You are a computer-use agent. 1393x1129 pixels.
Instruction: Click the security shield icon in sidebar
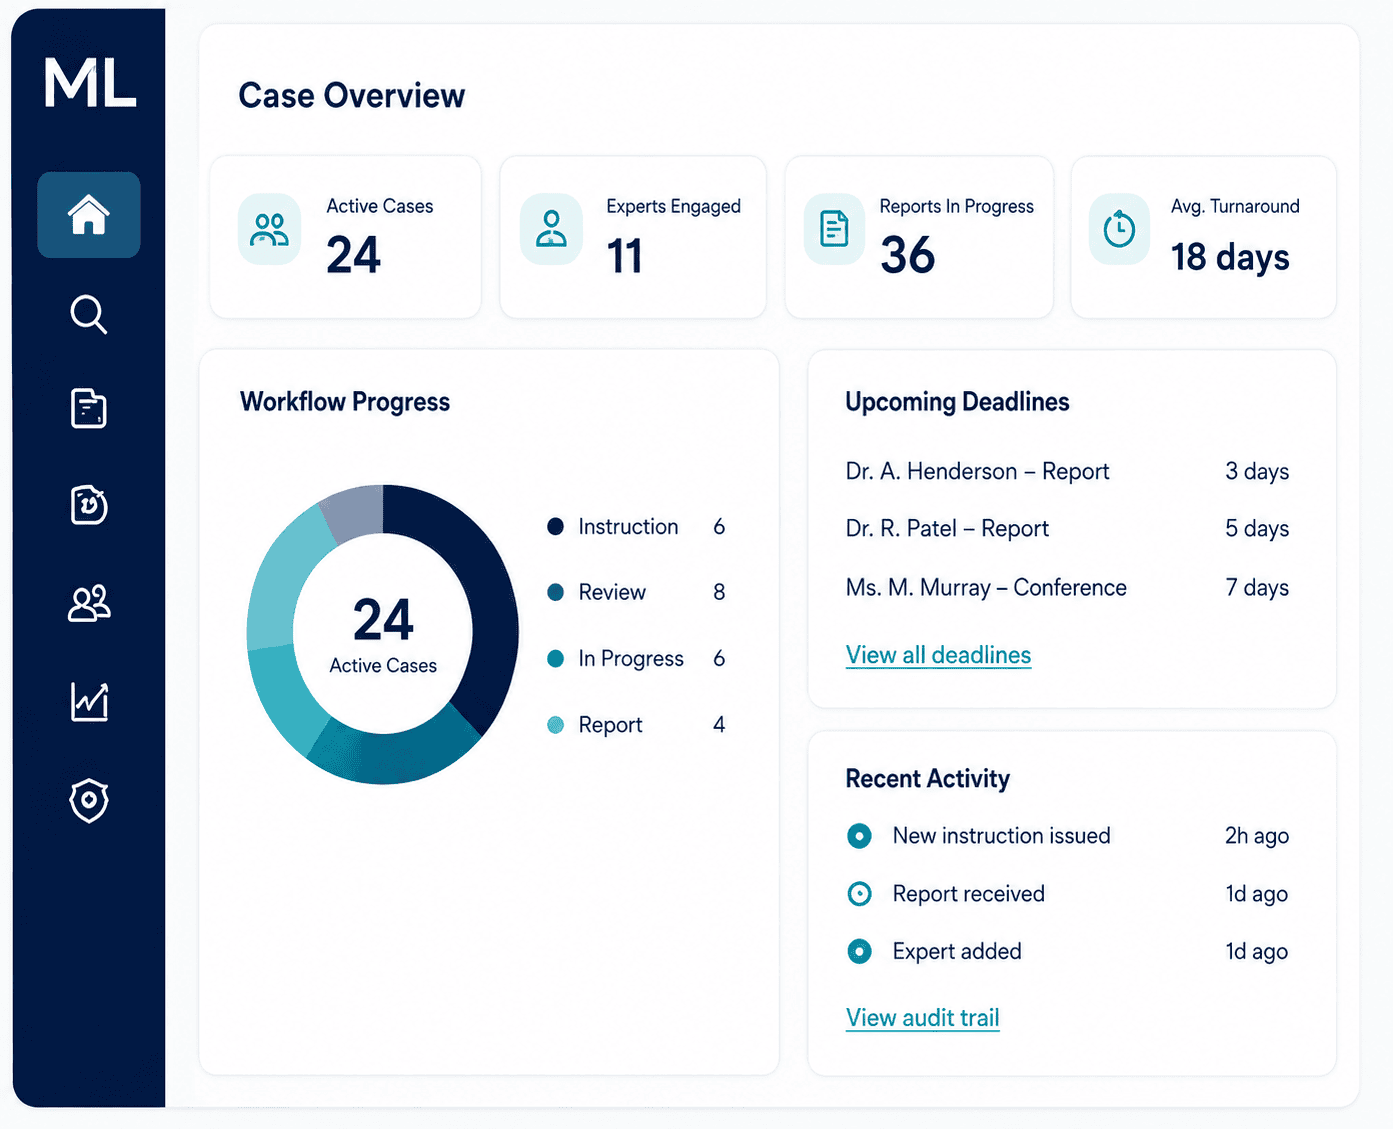pos(89,800)
